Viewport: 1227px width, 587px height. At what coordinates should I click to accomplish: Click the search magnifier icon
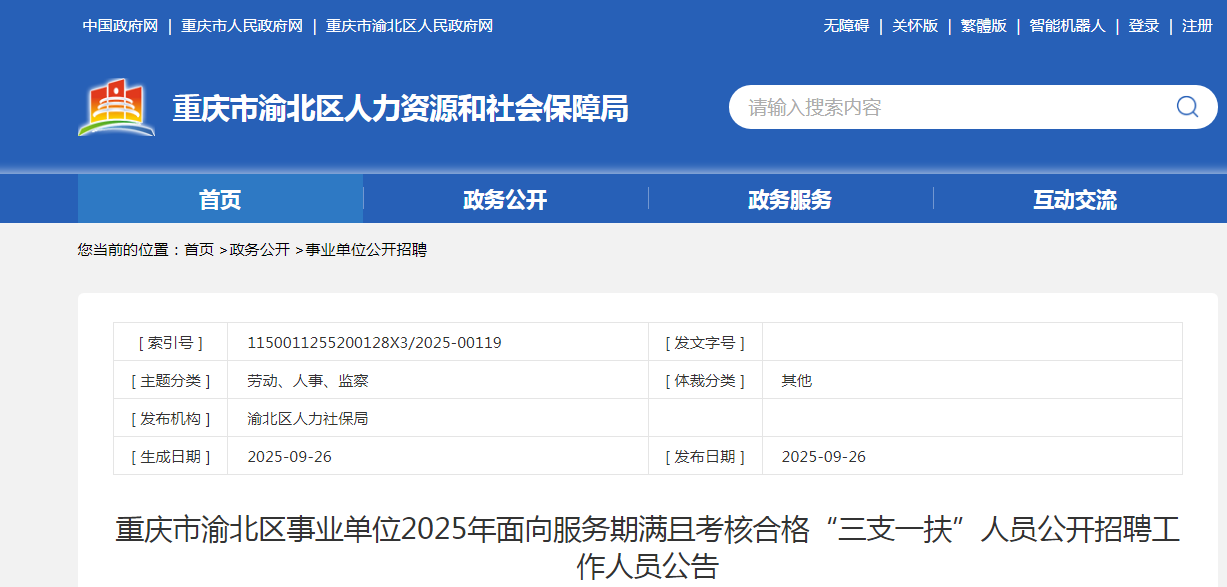(1186, 107)
